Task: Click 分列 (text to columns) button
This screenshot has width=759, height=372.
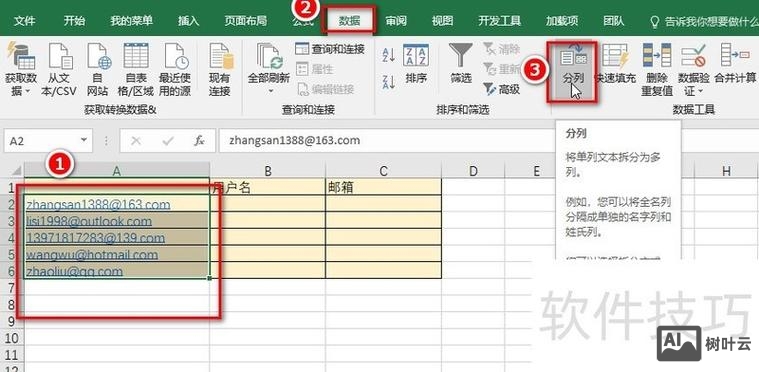Action: pos(573,71)
